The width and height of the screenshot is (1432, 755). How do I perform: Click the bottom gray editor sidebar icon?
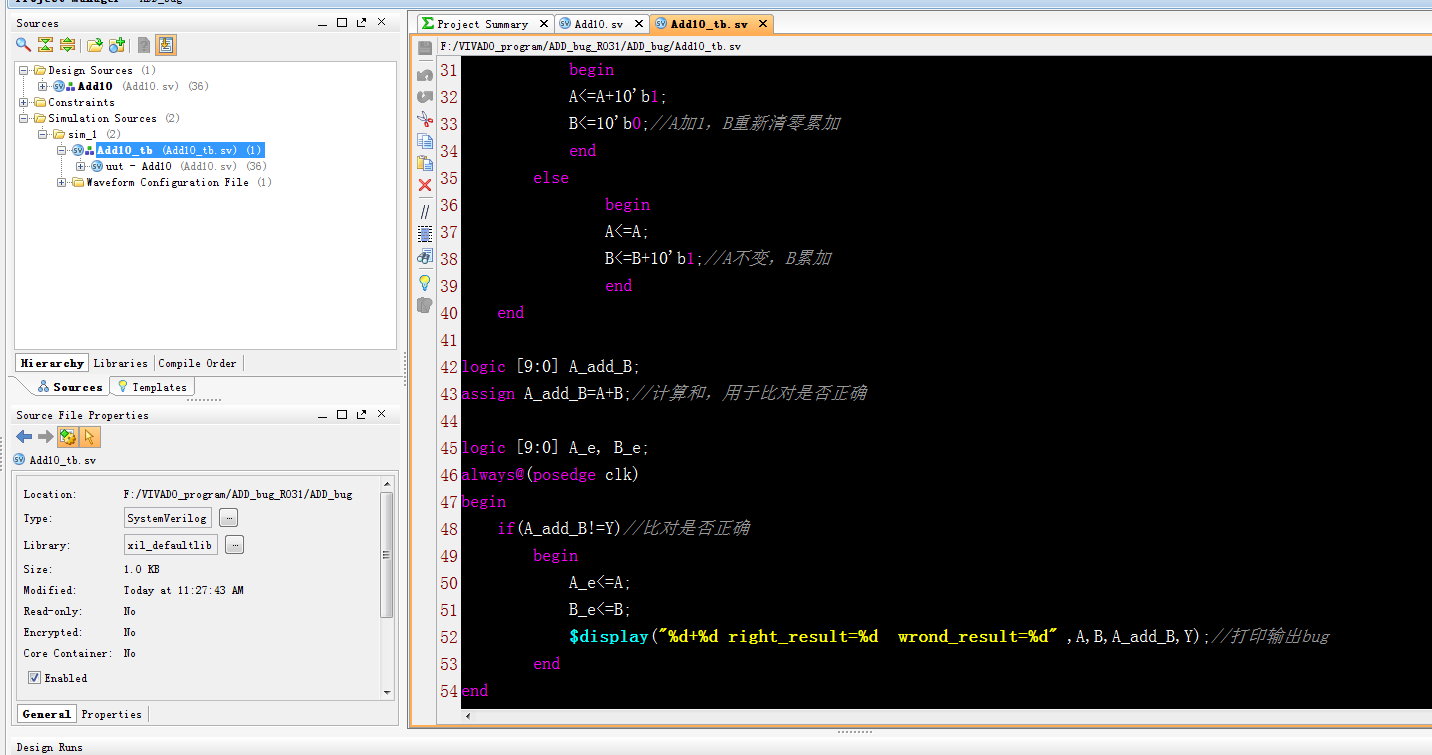[425, 305]
